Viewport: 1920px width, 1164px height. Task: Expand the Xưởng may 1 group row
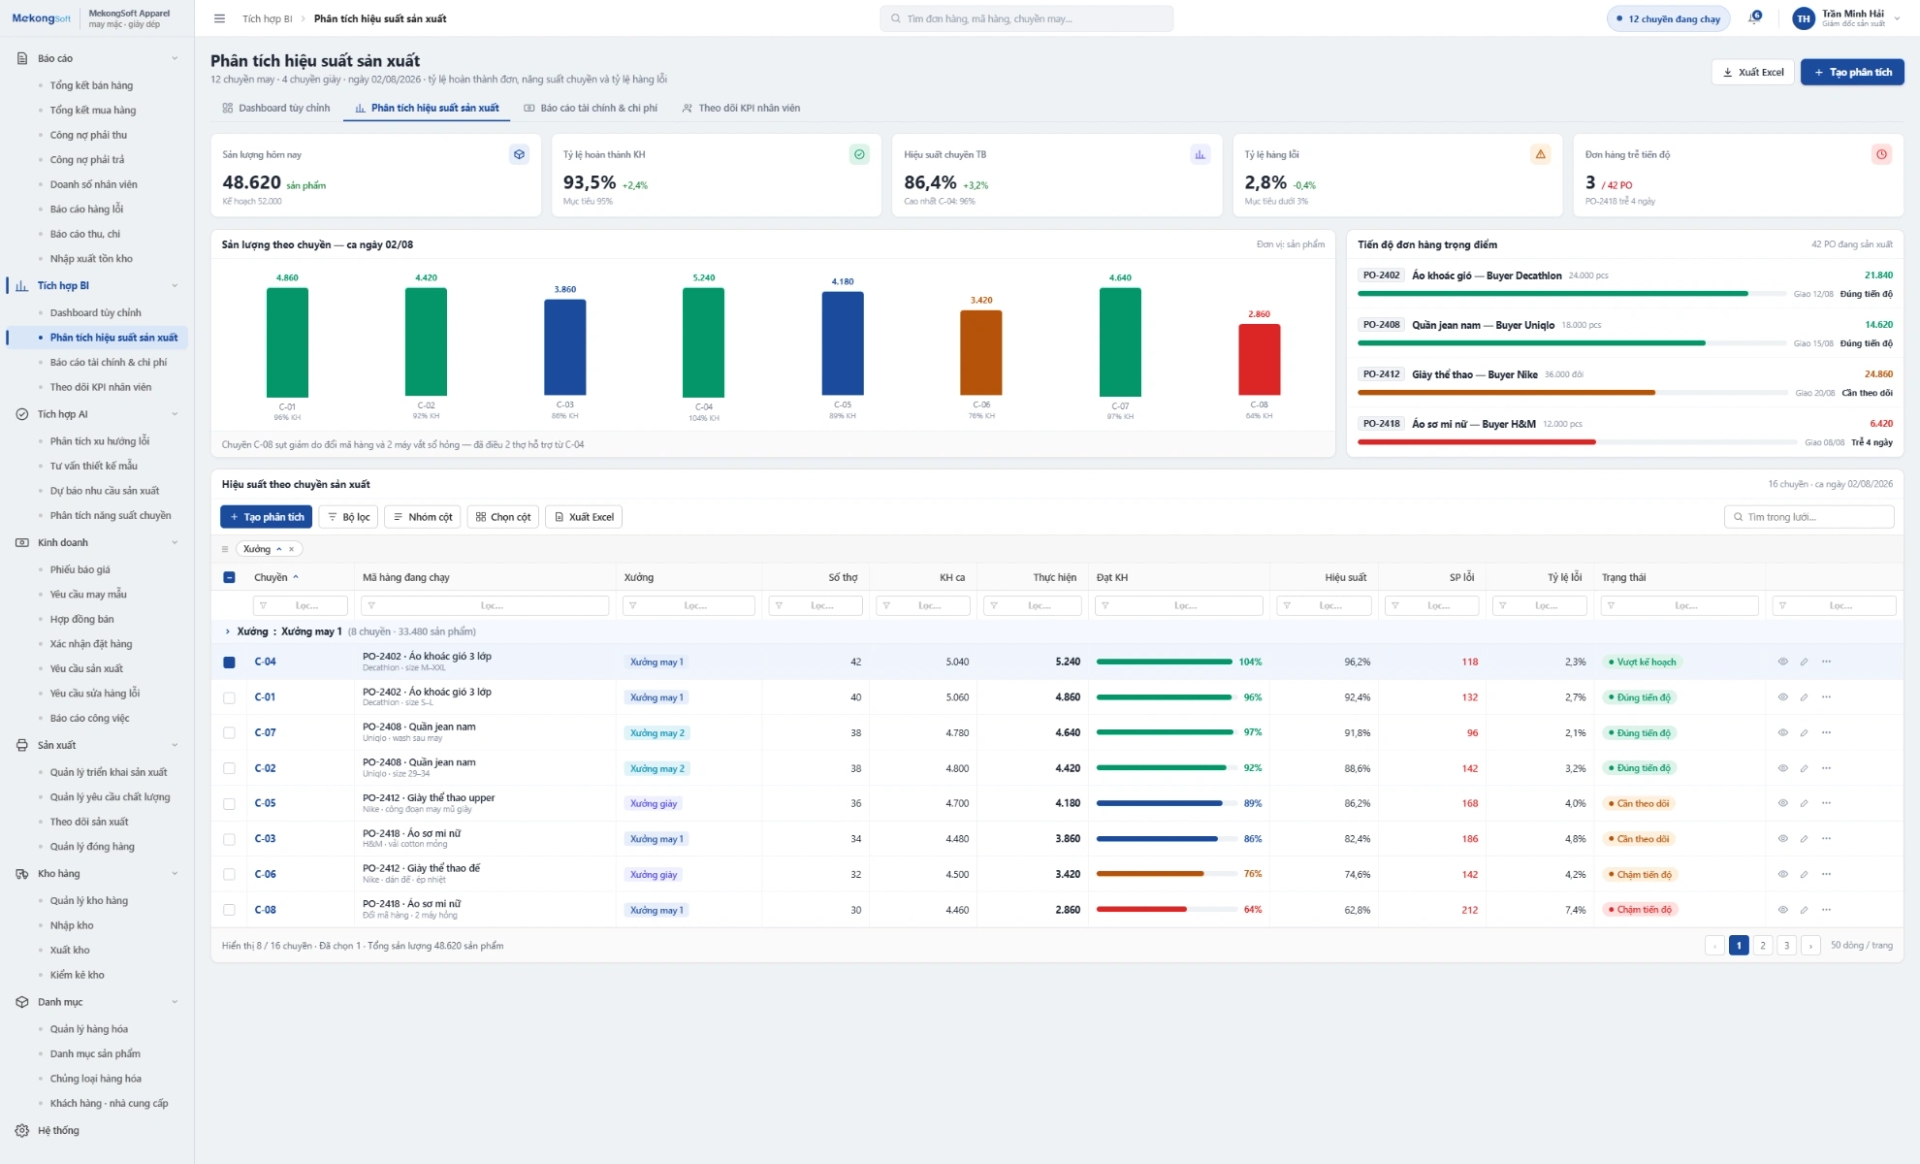(227, 632)
